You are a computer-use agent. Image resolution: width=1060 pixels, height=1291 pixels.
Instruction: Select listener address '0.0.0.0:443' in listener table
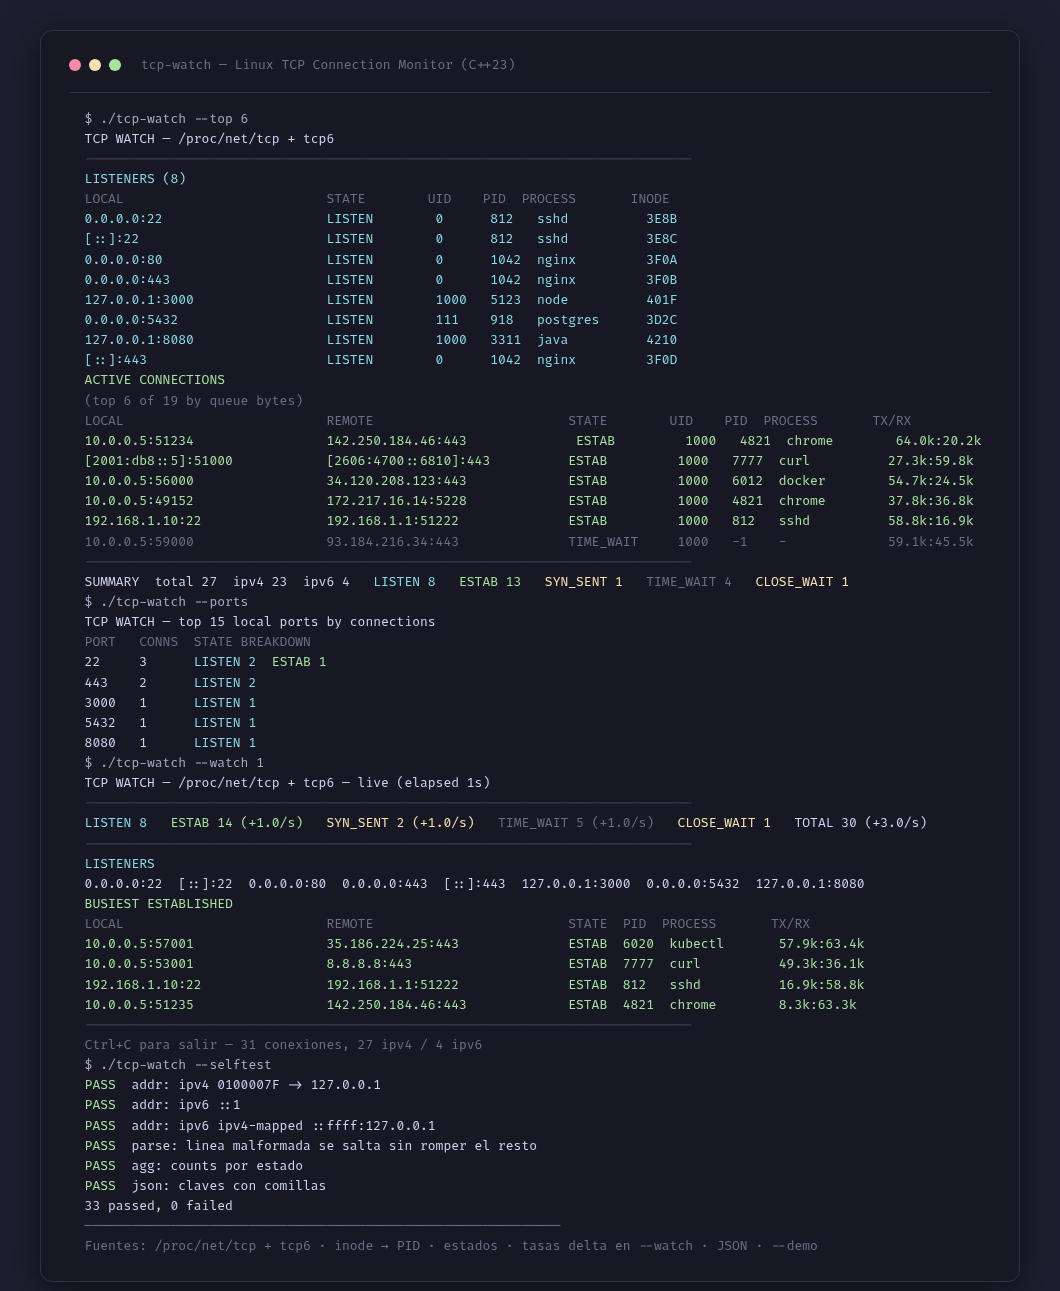[127, 280]
